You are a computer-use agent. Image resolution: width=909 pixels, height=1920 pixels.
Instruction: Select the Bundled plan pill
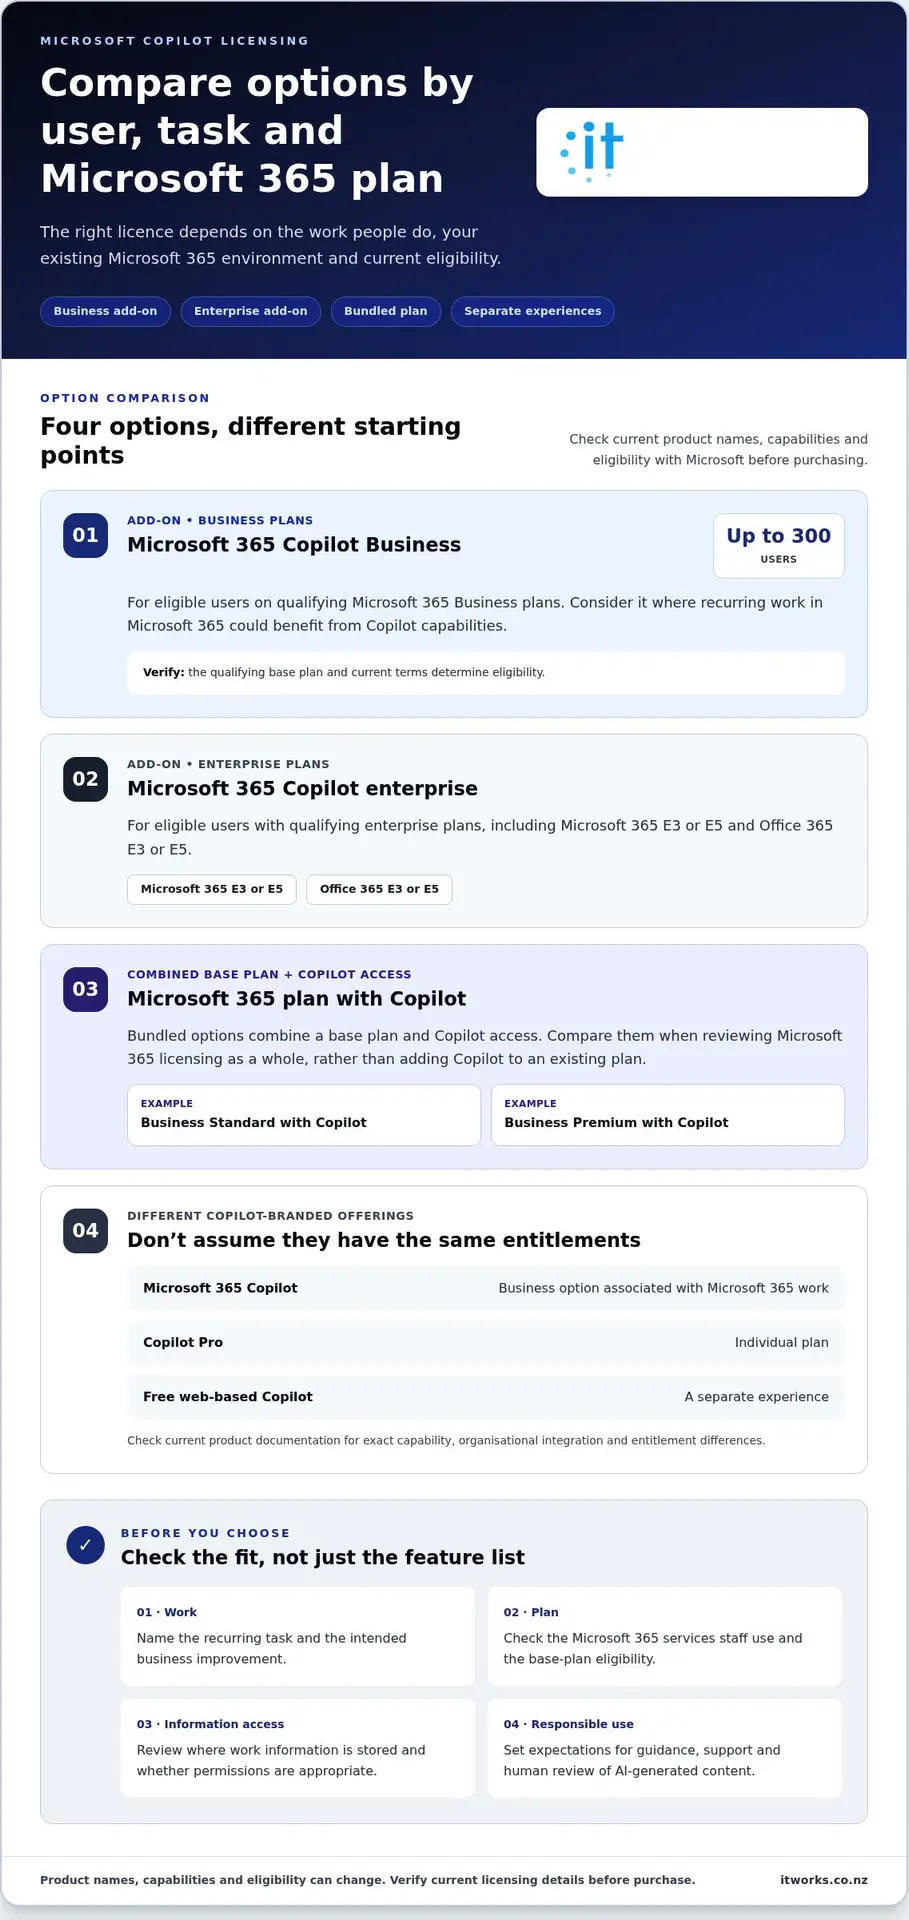pos(385,311)
